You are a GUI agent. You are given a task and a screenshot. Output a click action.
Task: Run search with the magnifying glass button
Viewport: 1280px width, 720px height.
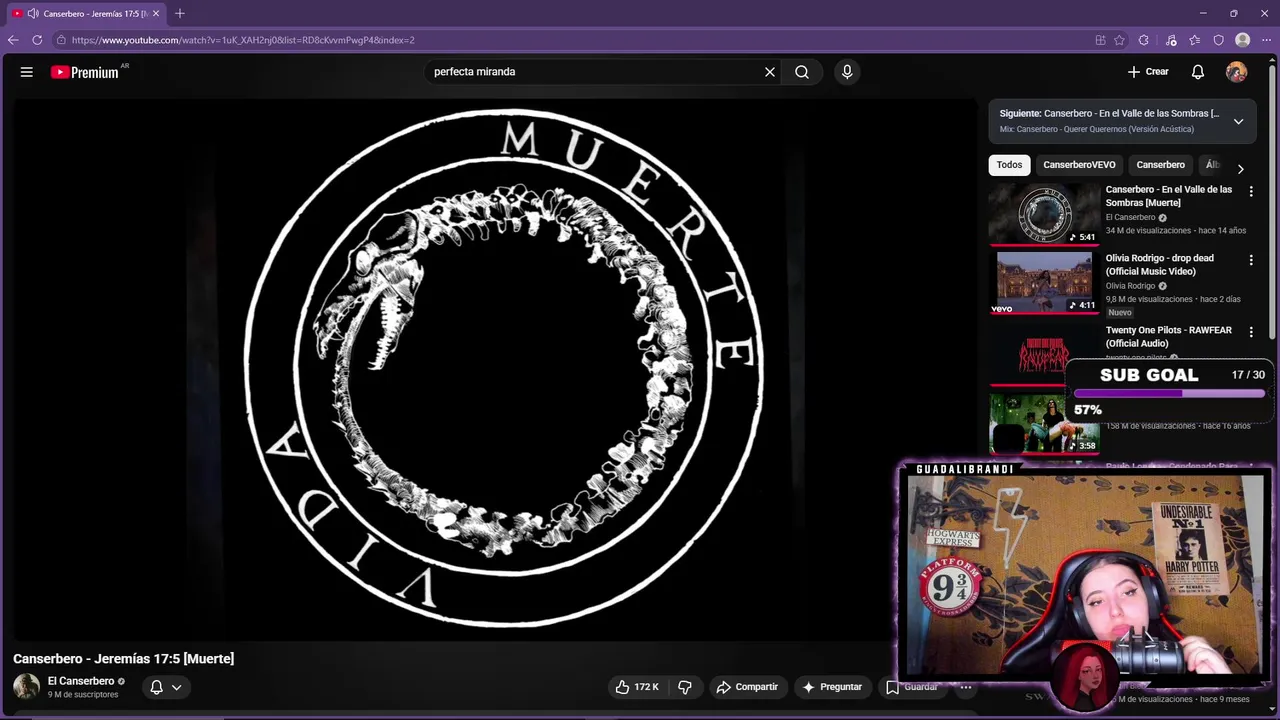click(802, 72)
